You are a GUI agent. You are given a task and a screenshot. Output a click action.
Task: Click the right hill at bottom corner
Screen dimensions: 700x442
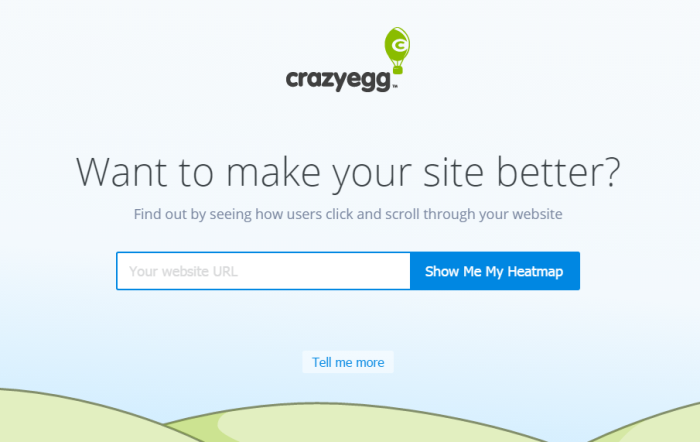[x=652, y=424]
